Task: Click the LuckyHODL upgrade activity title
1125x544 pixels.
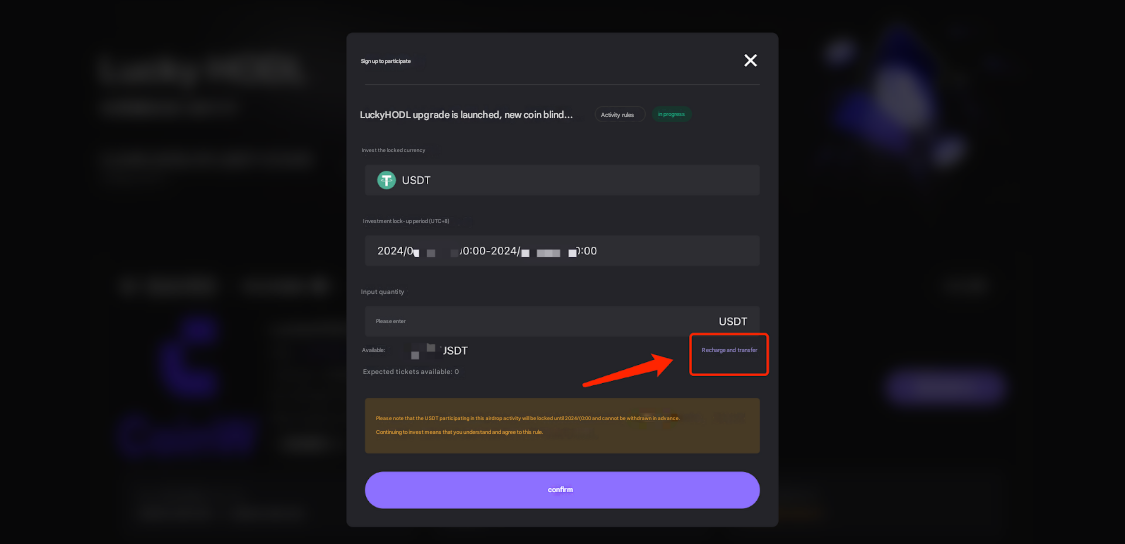Action: [x=466, y=114]
